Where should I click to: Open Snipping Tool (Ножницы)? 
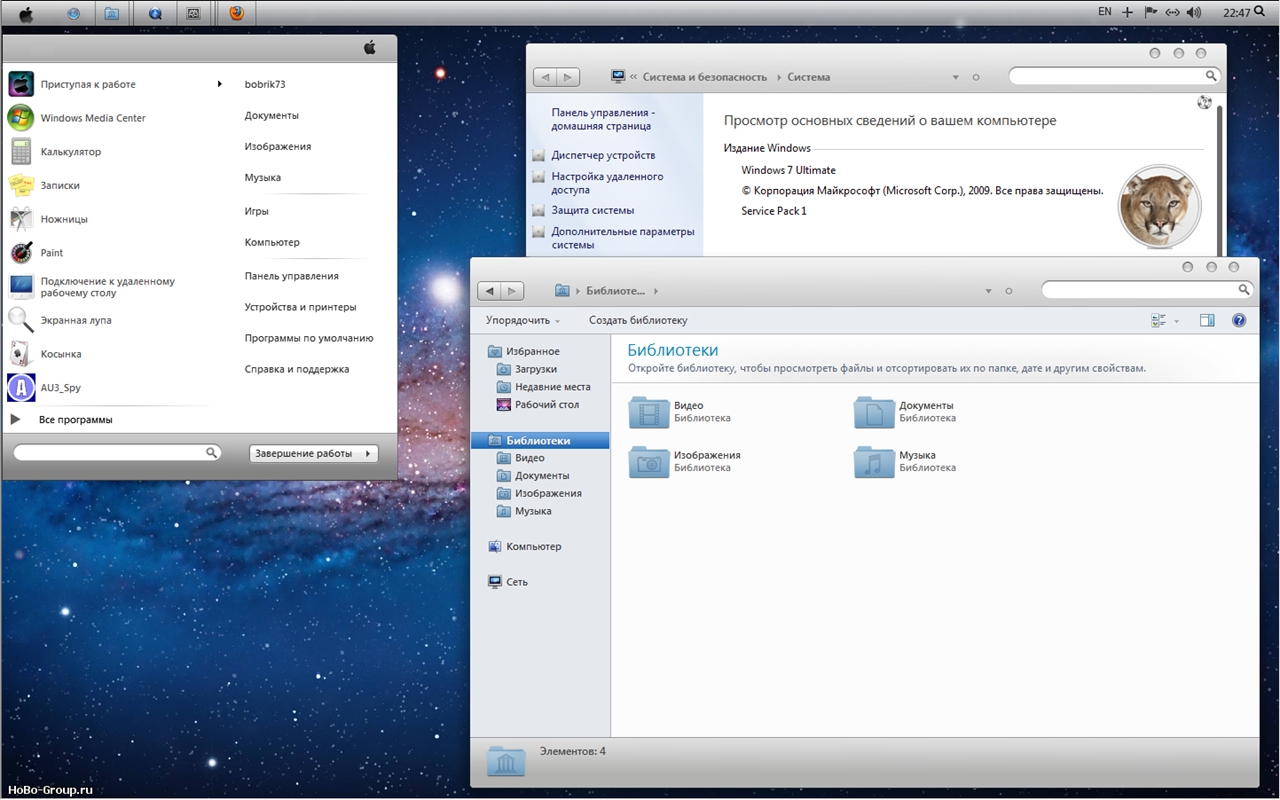click(63, 219)
